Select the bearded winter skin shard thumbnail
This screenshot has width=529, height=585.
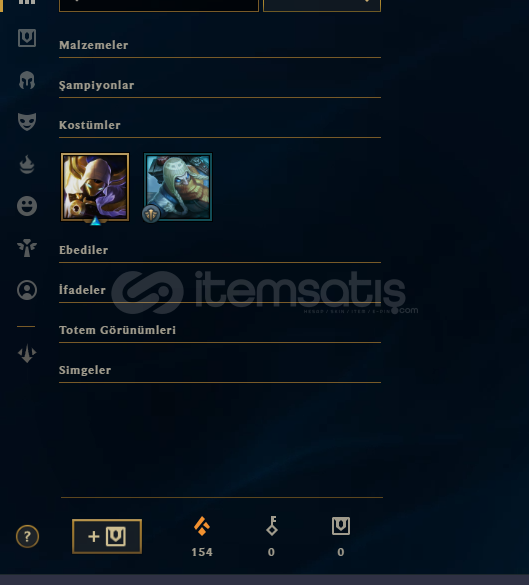click(x=178, y=187)
